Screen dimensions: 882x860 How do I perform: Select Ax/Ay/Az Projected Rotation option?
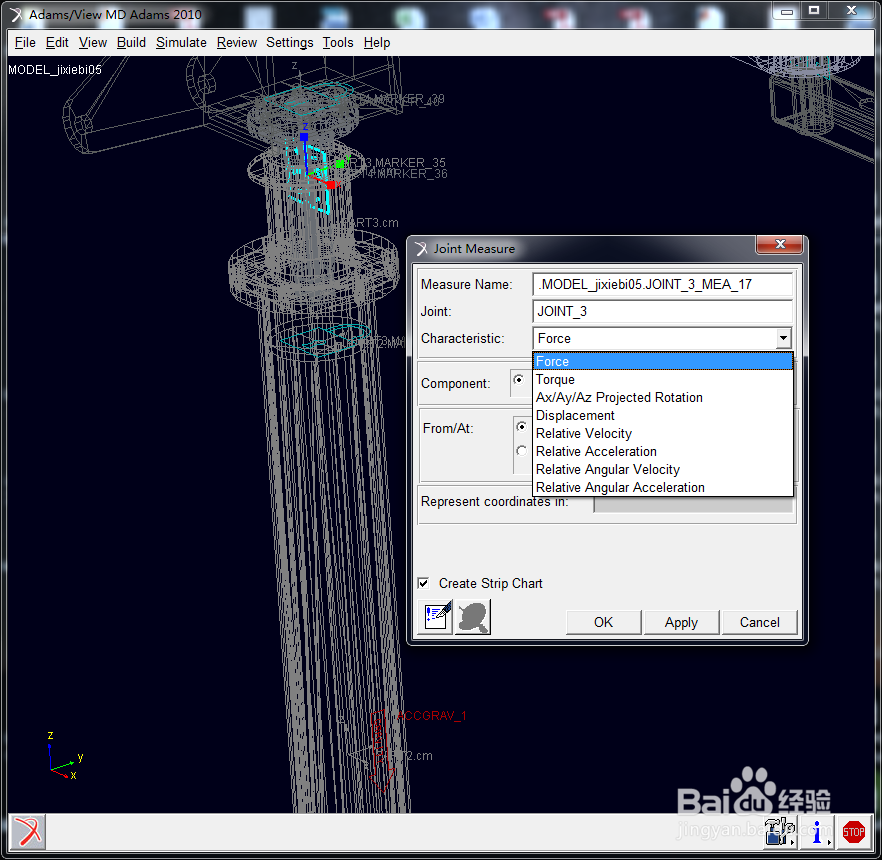click(x=663, y=398)
